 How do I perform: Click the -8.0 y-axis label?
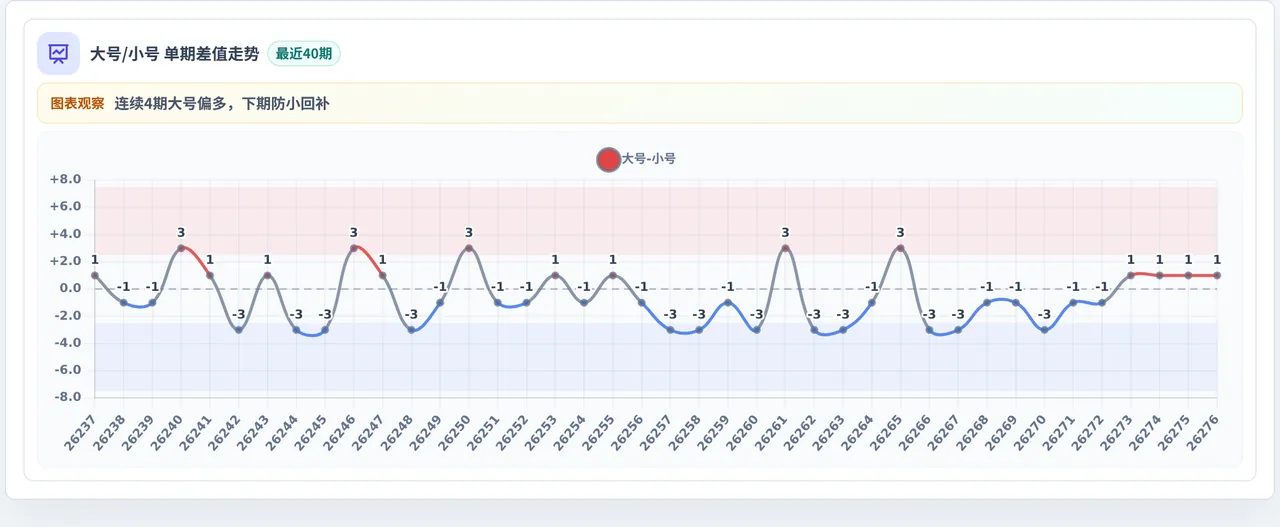(66, 397)
